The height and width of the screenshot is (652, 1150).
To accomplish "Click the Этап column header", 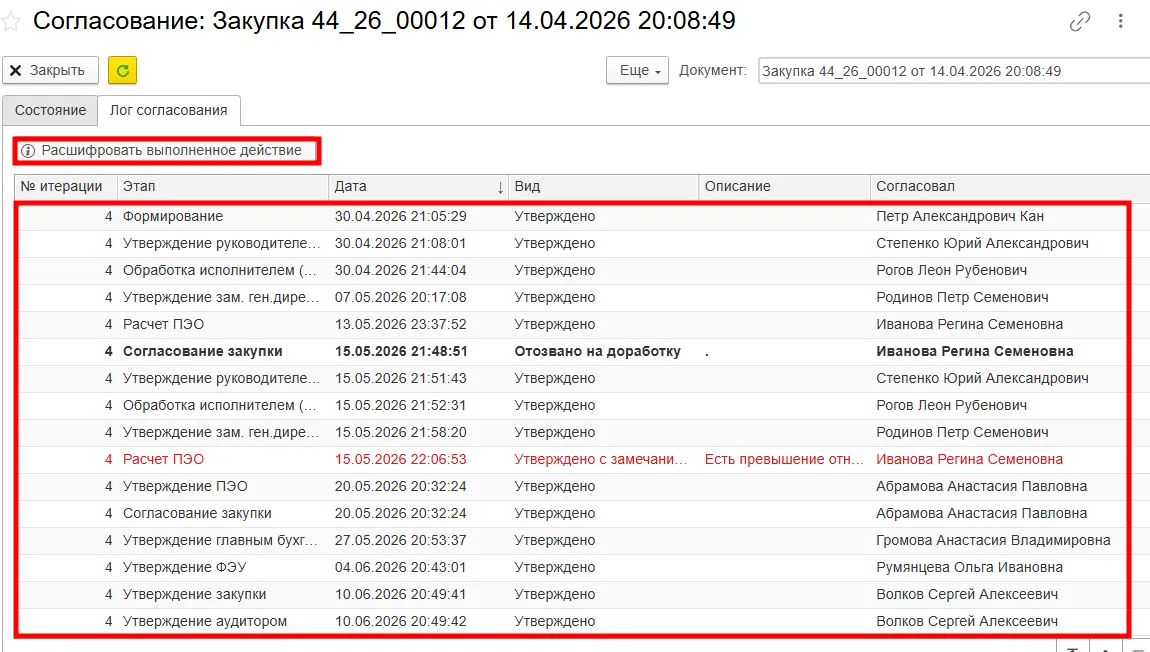I will click(x=223, y=186).
